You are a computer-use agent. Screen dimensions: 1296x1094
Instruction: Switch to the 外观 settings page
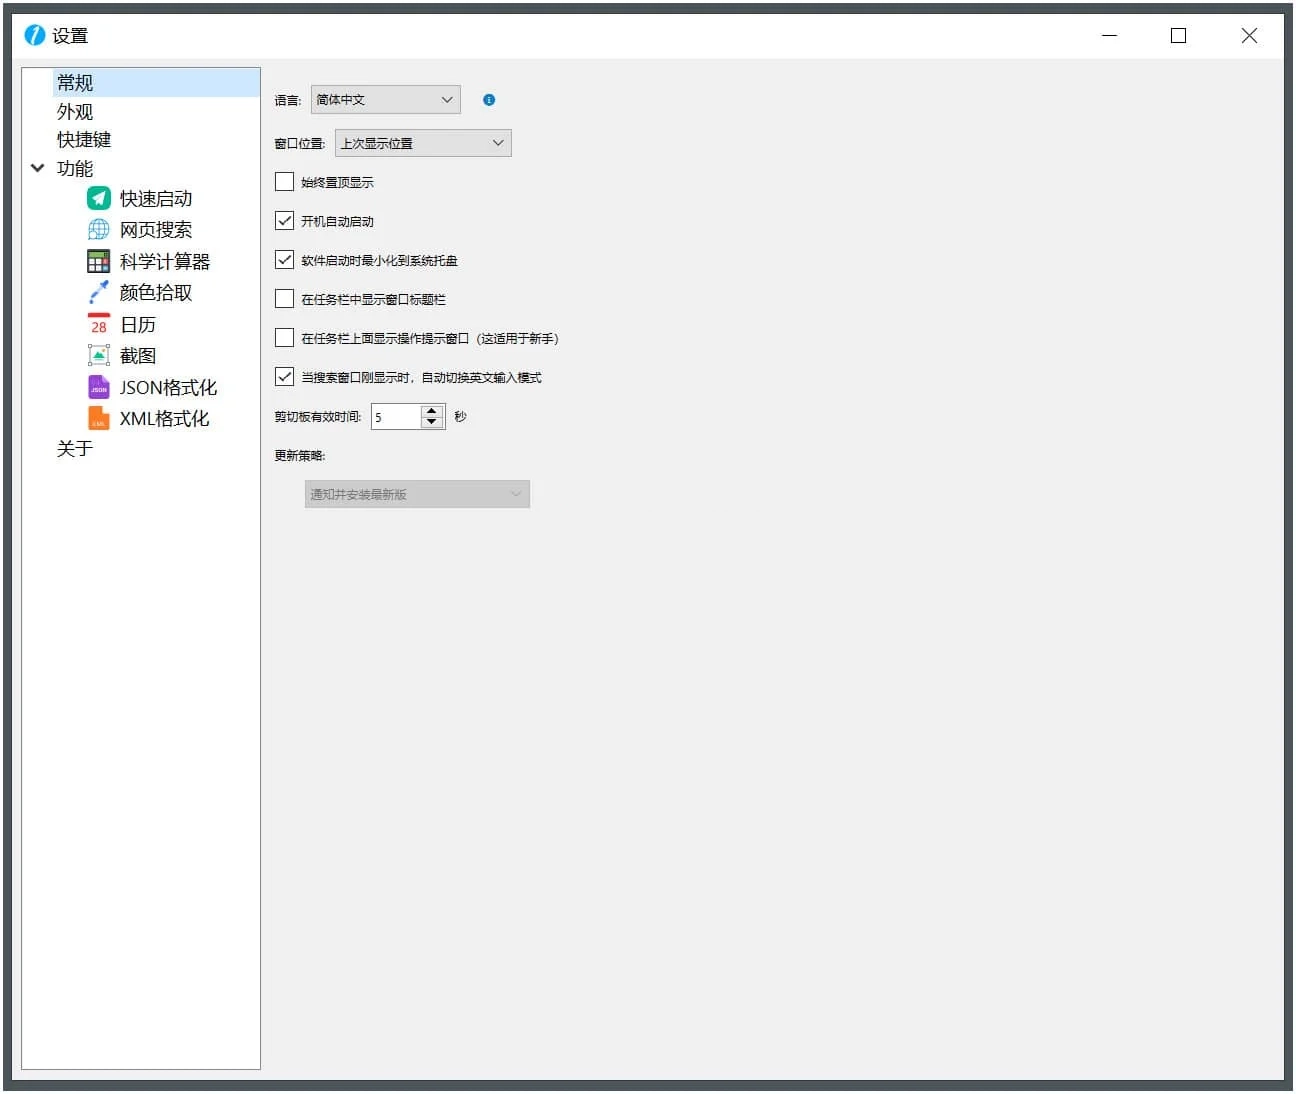tap(75, 111)
